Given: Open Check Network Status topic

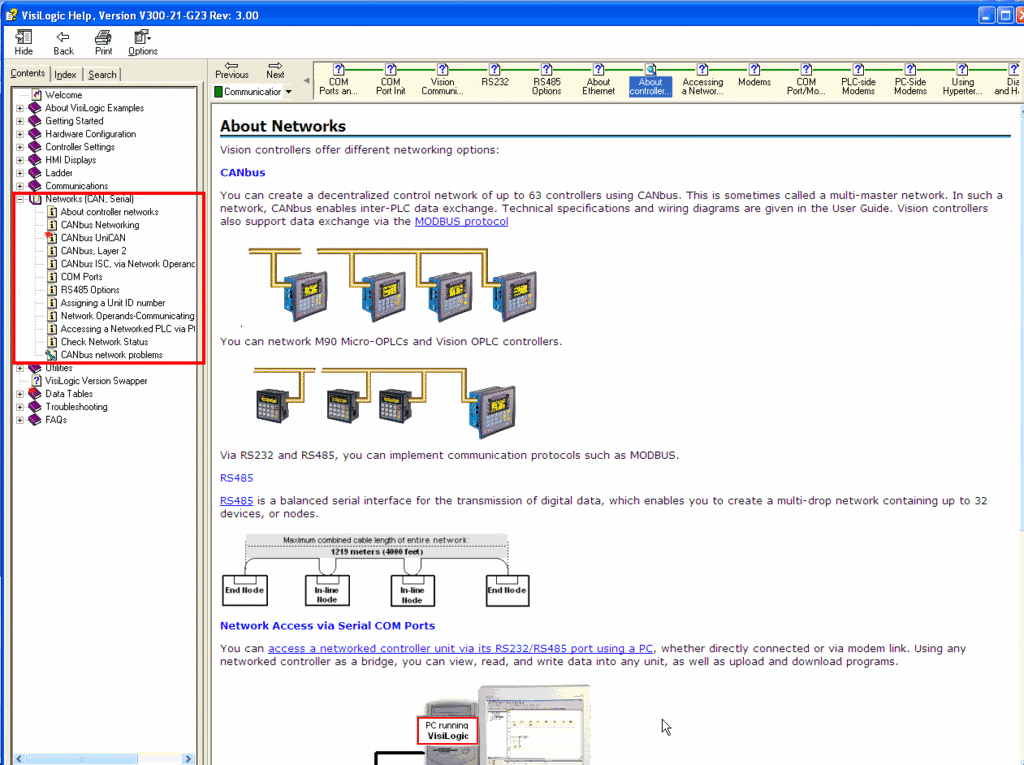Looking at the screenshot, I should coord(104,342).
